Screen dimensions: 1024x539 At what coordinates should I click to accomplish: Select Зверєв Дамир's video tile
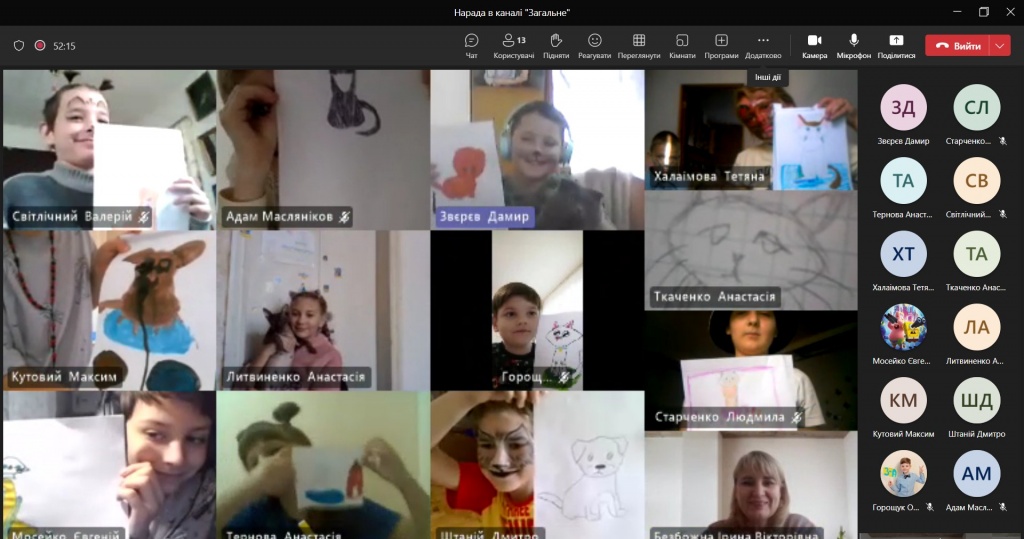tap(536, 150)
